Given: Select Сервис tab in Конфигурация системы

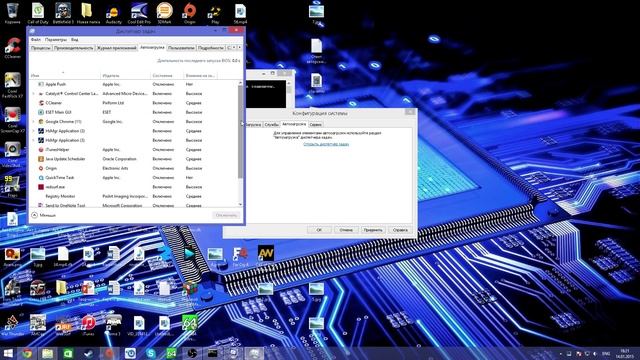Looking at the screenshot, I should [316, 124].
